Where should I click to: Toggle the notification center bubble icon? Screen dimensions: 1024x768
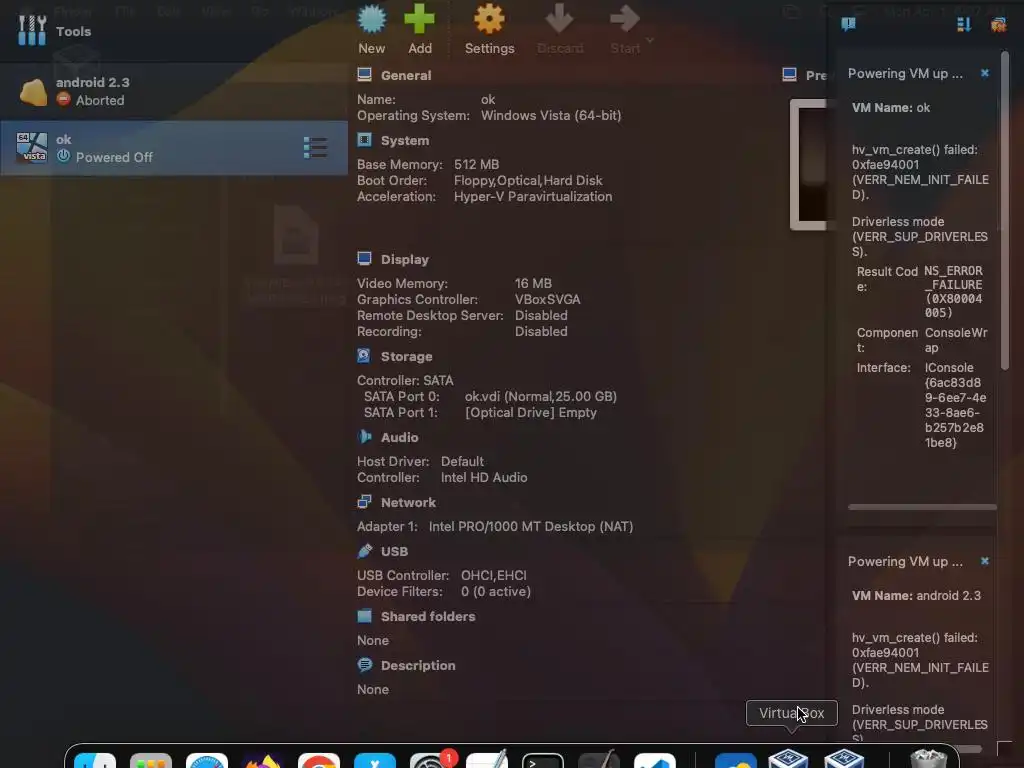pos(848,24)
